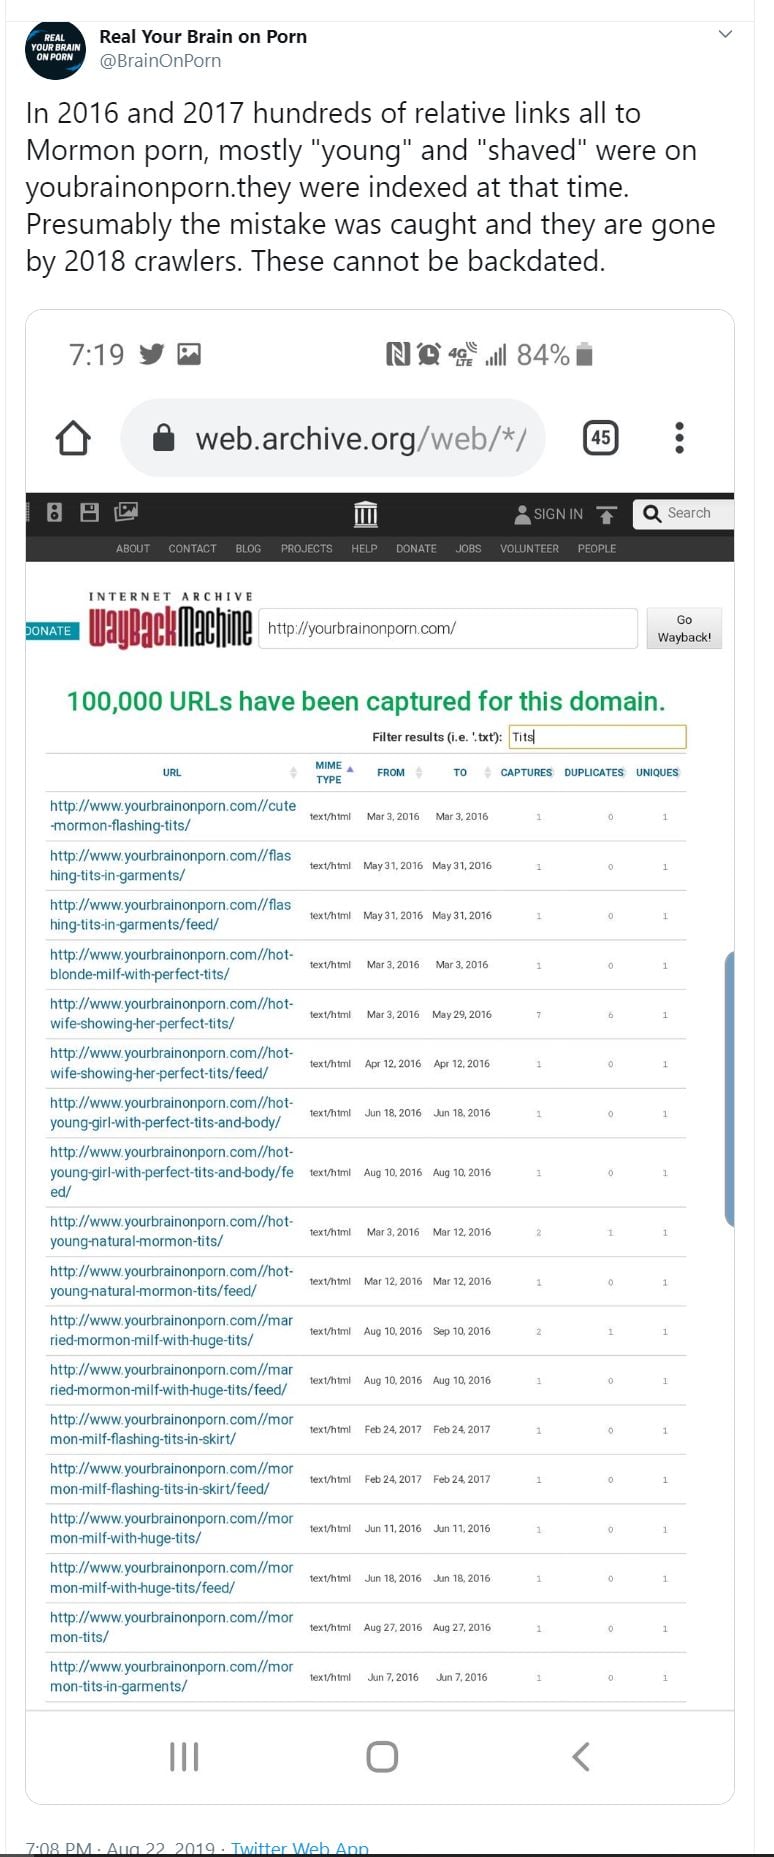Sort results by MIME TYPE column

[x=329, y=772]
